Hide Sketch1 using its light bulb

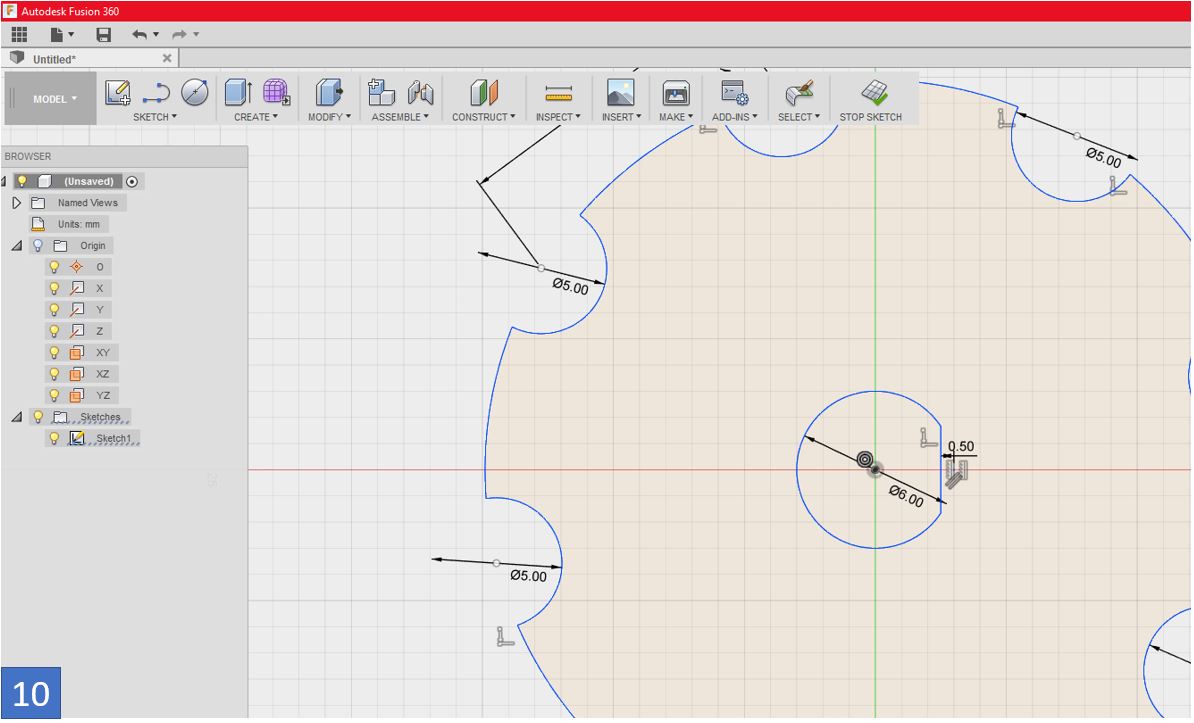tap(55, 439)
